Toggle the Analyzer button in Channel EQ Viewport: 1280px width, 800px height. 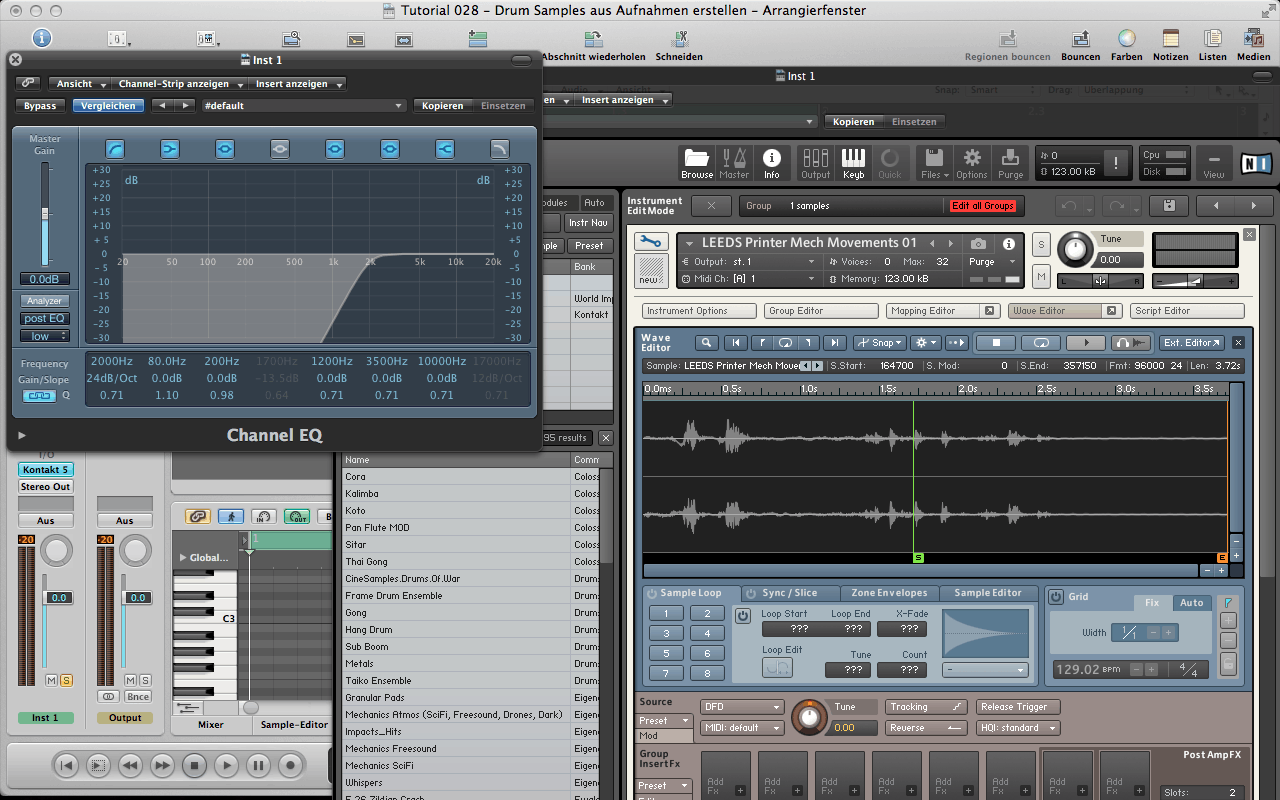click(x=45, y=301)
